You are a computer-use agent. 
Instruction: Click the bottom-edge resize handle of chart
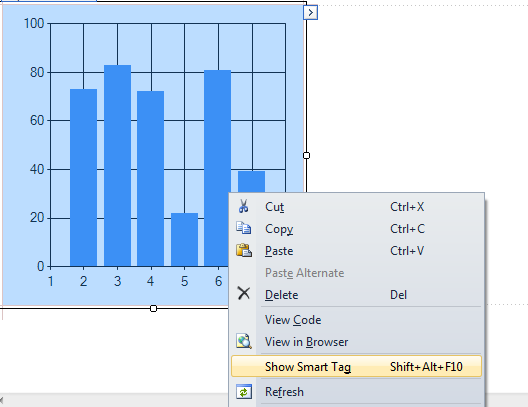pos(153,308)
